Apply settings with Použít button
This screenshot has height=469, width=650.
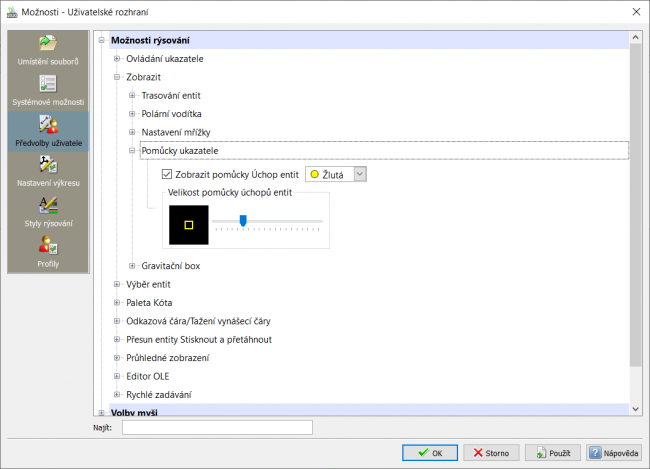(553, 453)
